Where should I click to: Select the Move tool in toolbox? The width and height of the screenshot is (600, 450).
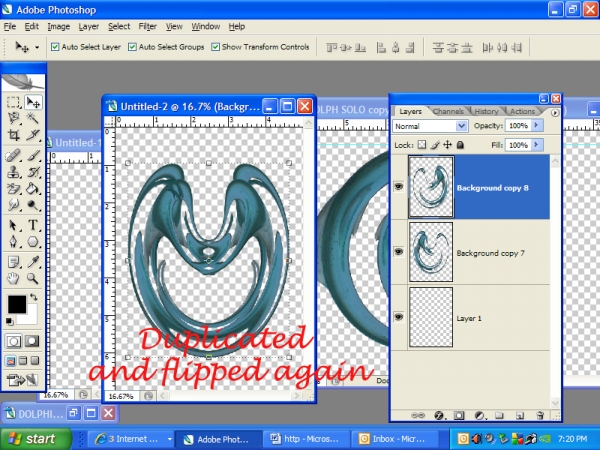[33, 102]
